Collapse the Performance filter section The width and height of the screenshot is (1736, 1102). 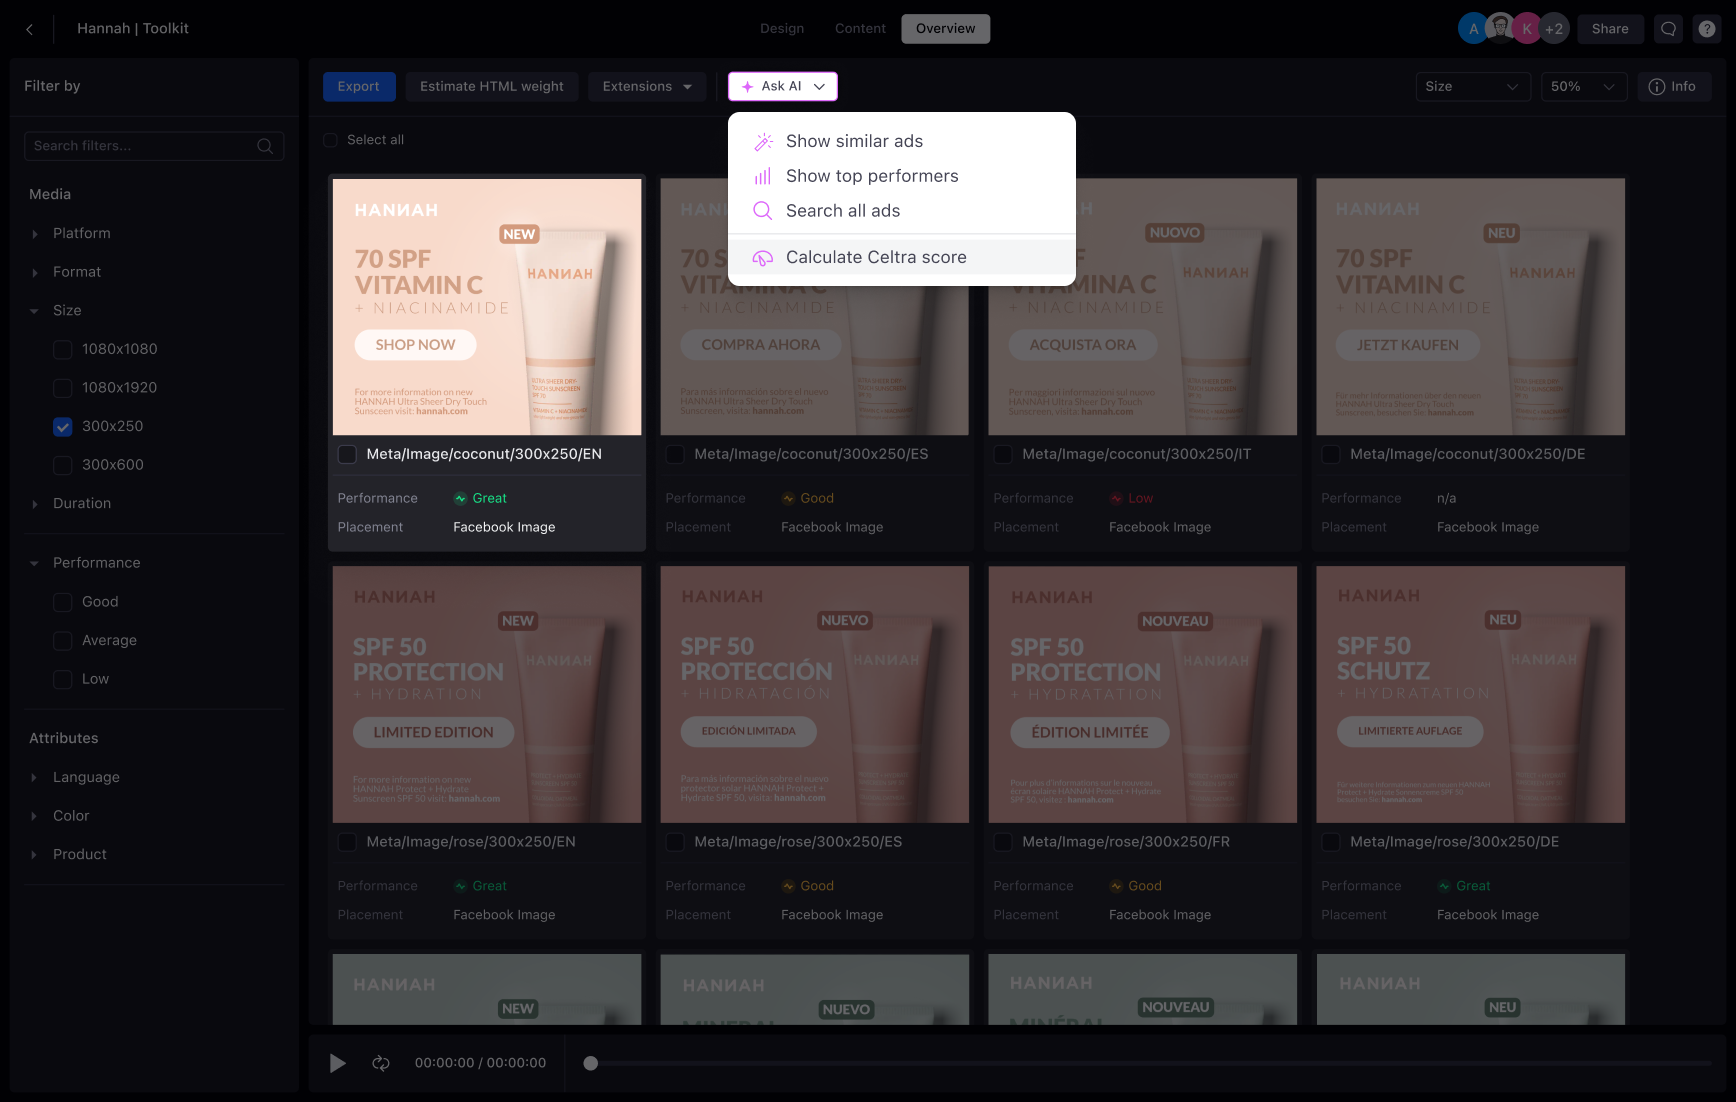coord(34,563)
